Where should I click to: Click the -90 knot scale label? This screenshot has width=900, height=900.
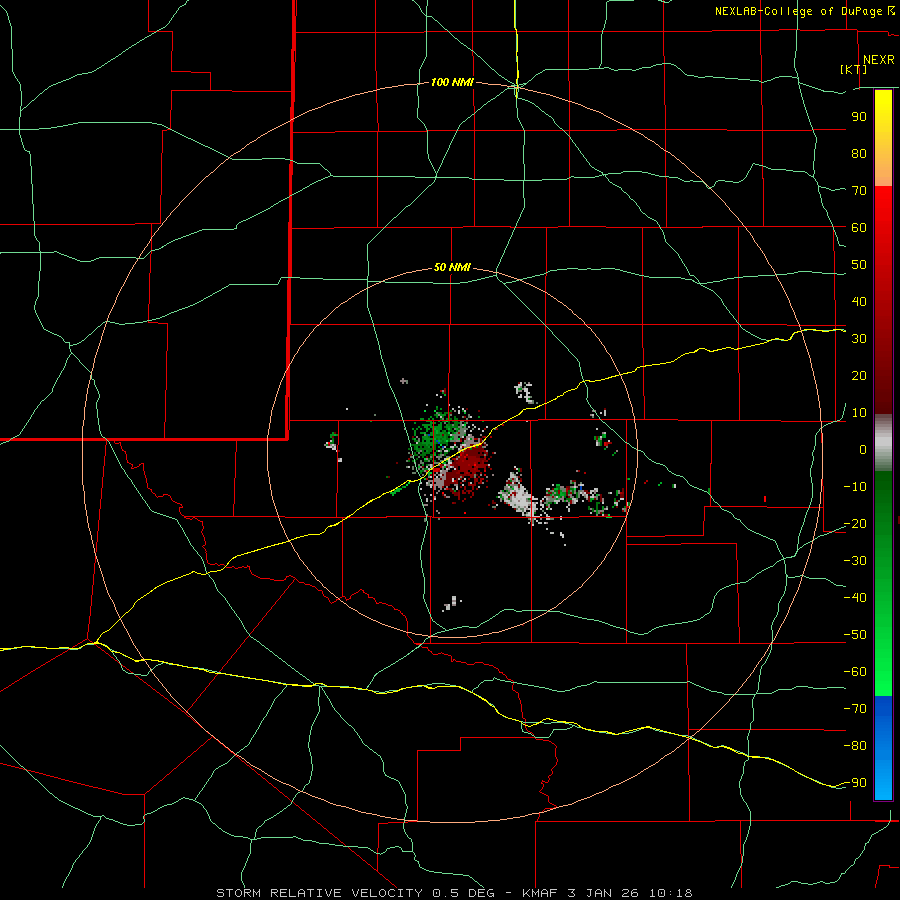tap(855, 783)
